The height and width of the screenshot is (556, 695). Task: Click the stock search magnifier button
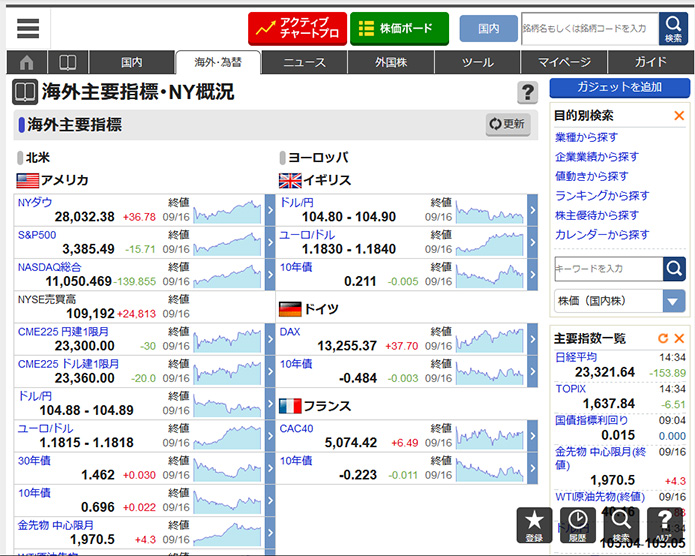click(673, 29)
